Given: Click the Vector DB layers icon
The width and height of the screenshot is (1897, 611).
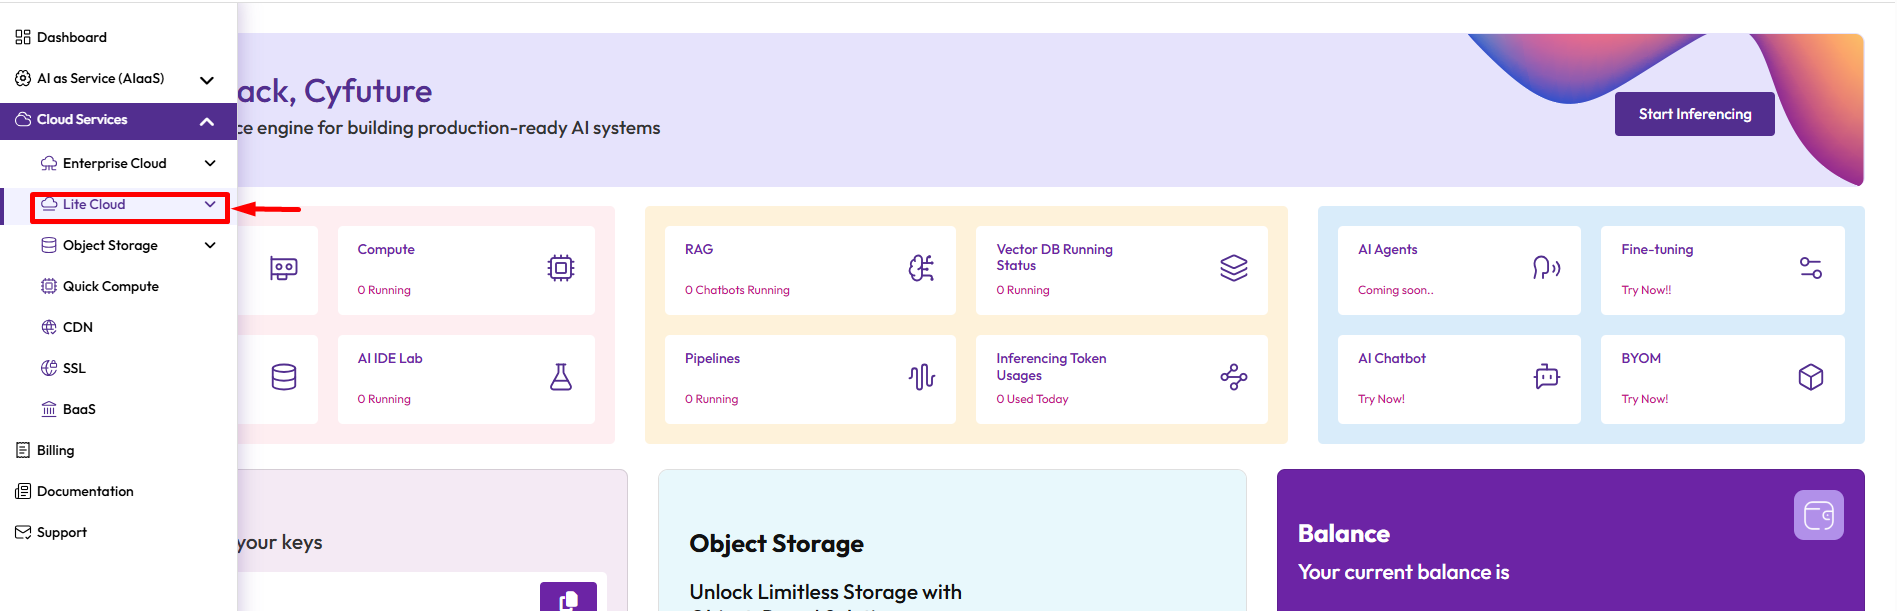Looking at the screenshot, I should point(1233,268).
